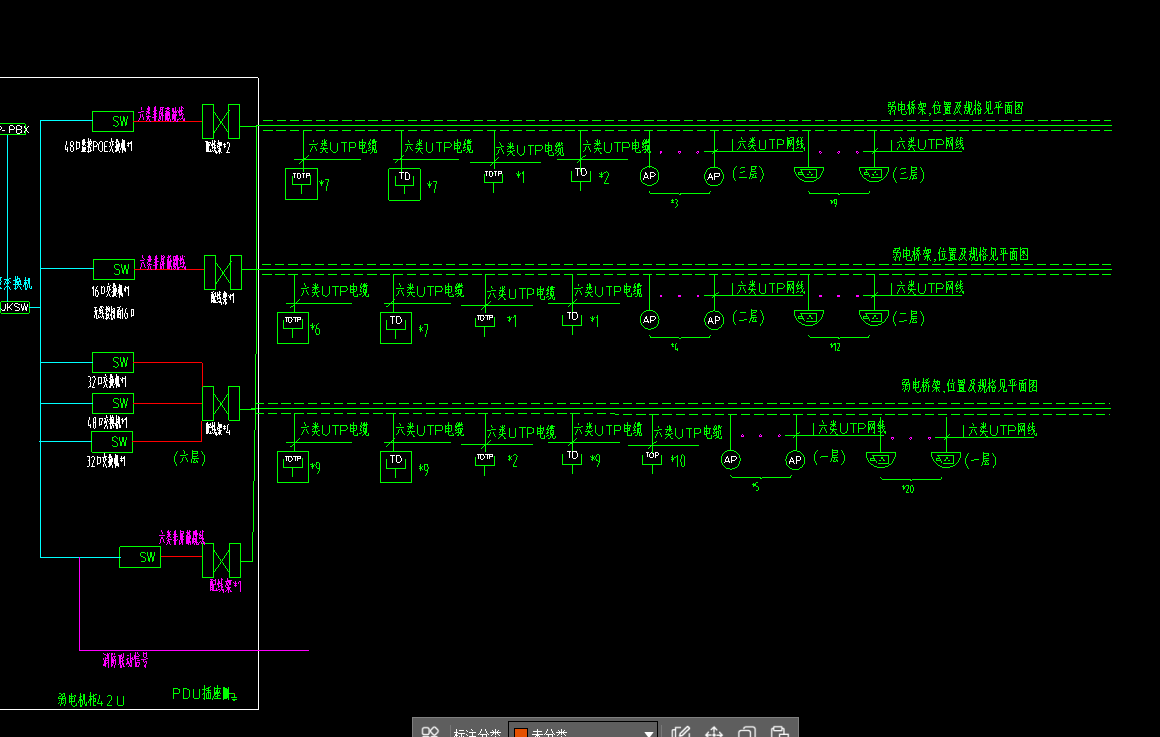Click the bottom 弱电桥架,位置及规格见平面图 note
This screenshot has height=737, width=1160.
[x=969, y=386]
